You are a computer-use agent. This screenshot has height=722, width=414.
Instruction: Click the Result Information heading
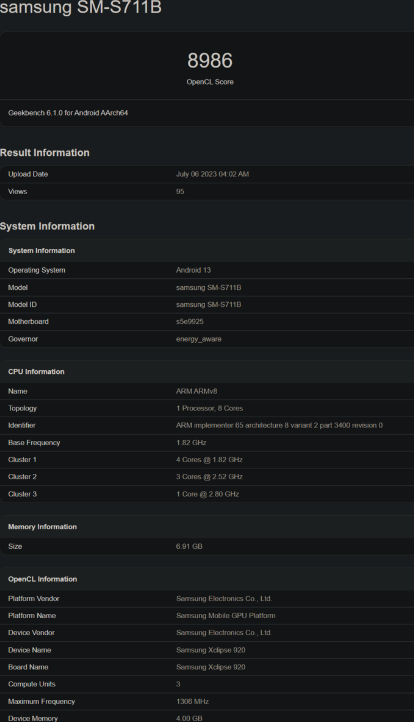click(45, 152)
